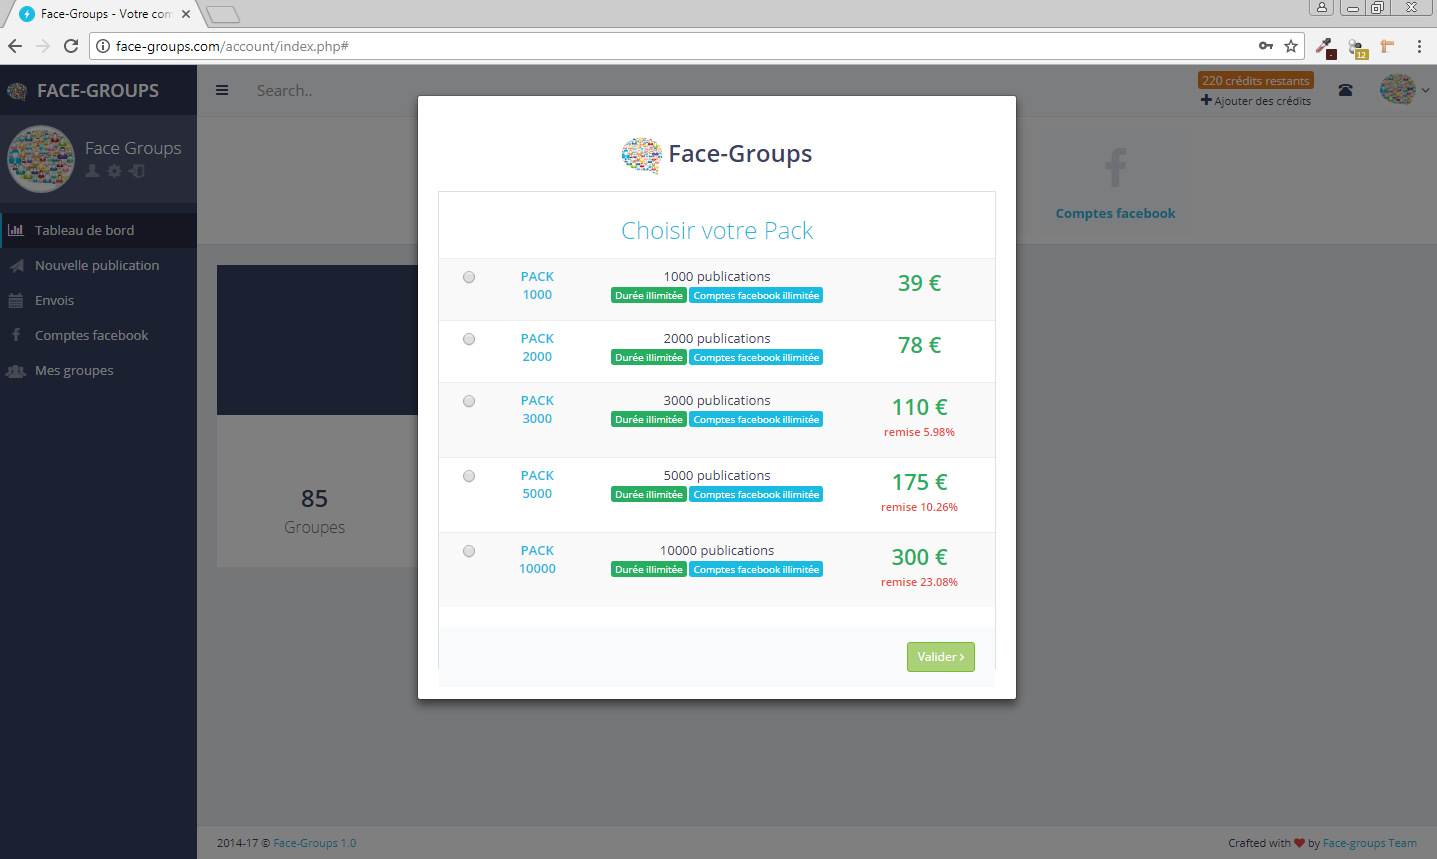Image resolution: width=1437 pixels, height=859 pixels.
Task: Click the Valider button
Action: point(940,657)
